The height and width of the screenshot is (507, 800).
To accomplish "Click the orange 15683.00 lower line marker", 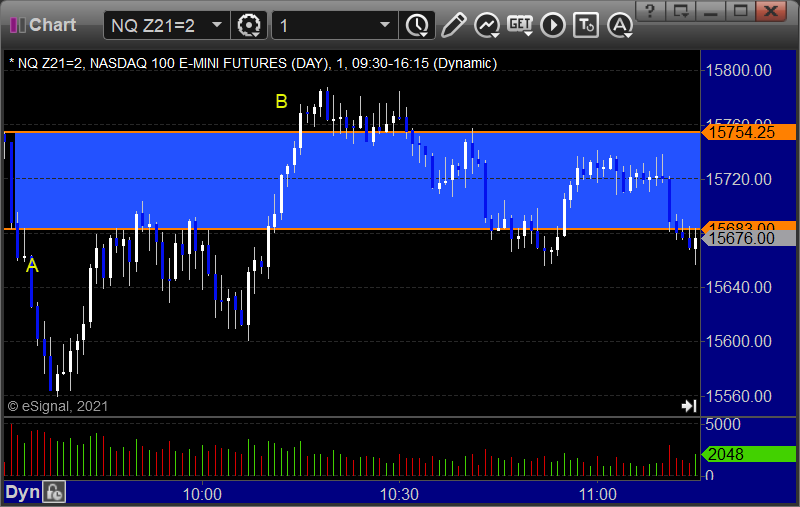I will 748,226.
